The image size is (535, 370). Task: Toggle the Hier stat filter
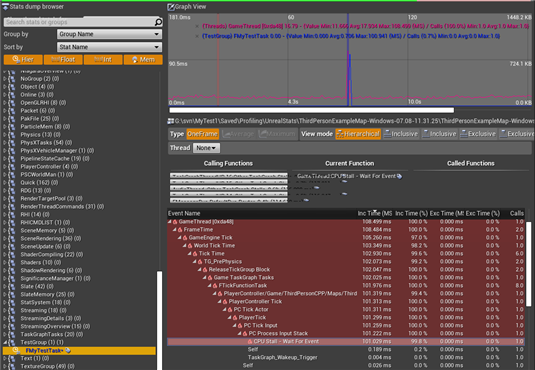point(23,60)
